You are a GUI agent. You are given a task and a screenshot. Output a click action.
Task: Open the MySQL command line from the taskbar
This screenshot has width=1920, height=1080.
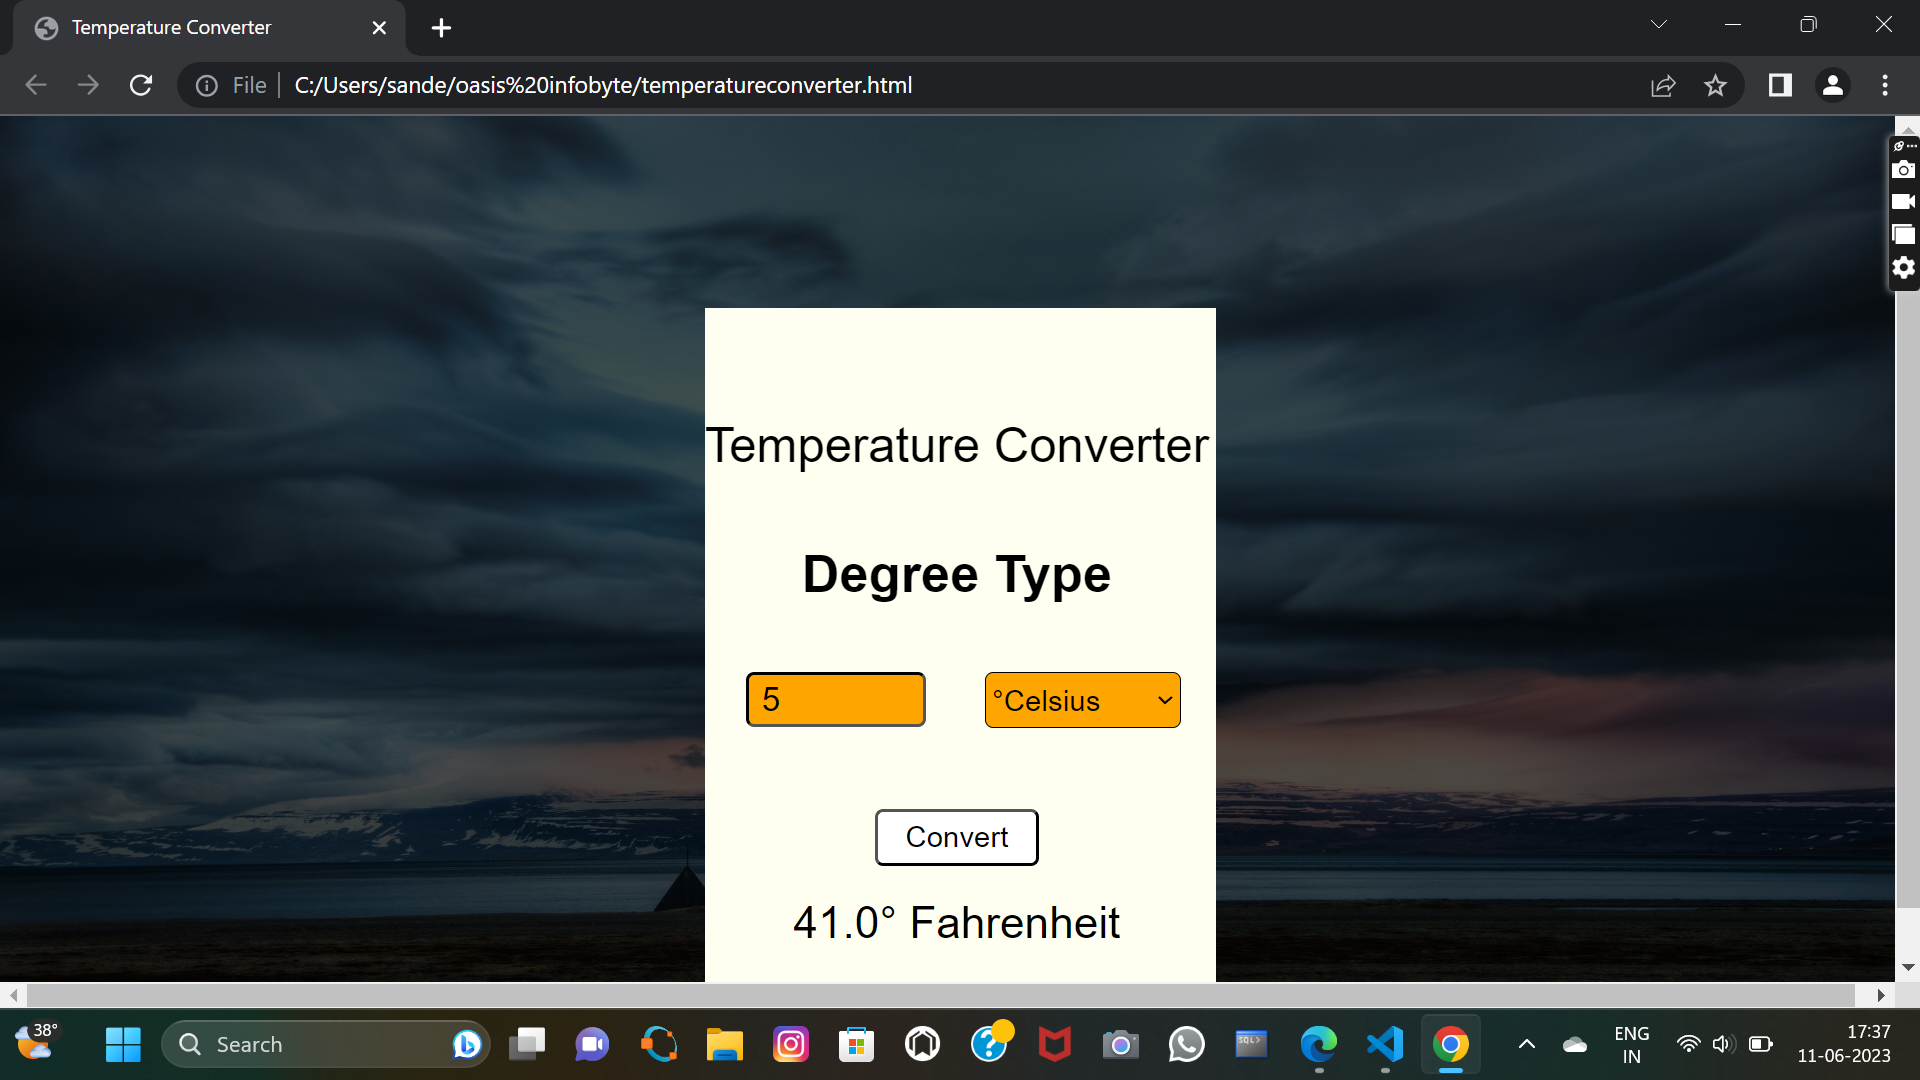[1251, 1044]
